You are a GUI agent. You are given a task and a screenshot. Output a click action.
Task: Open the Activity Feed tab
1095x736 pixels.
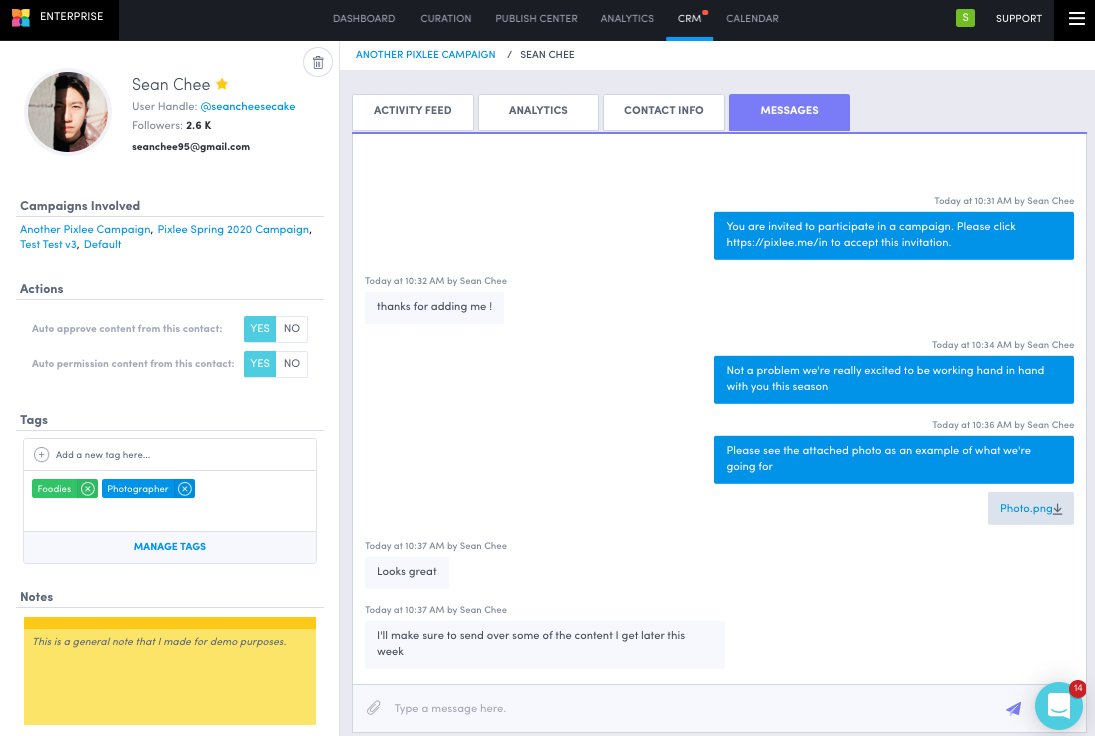tap(412, 112)
